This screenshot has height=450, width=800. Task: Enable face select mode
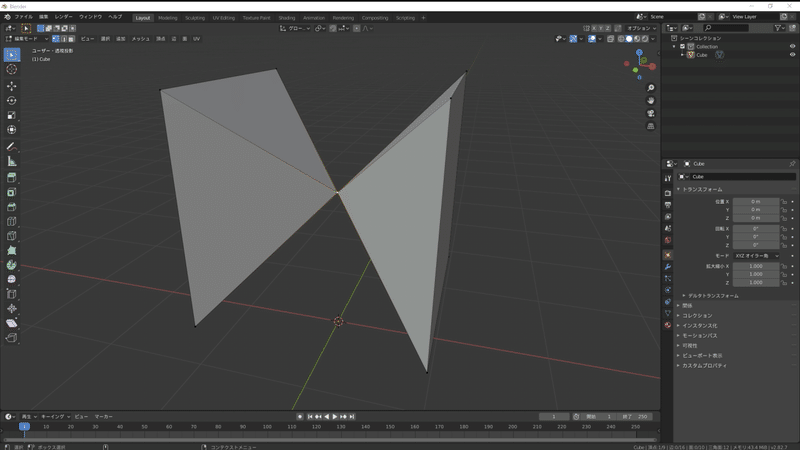pos(71,39)
